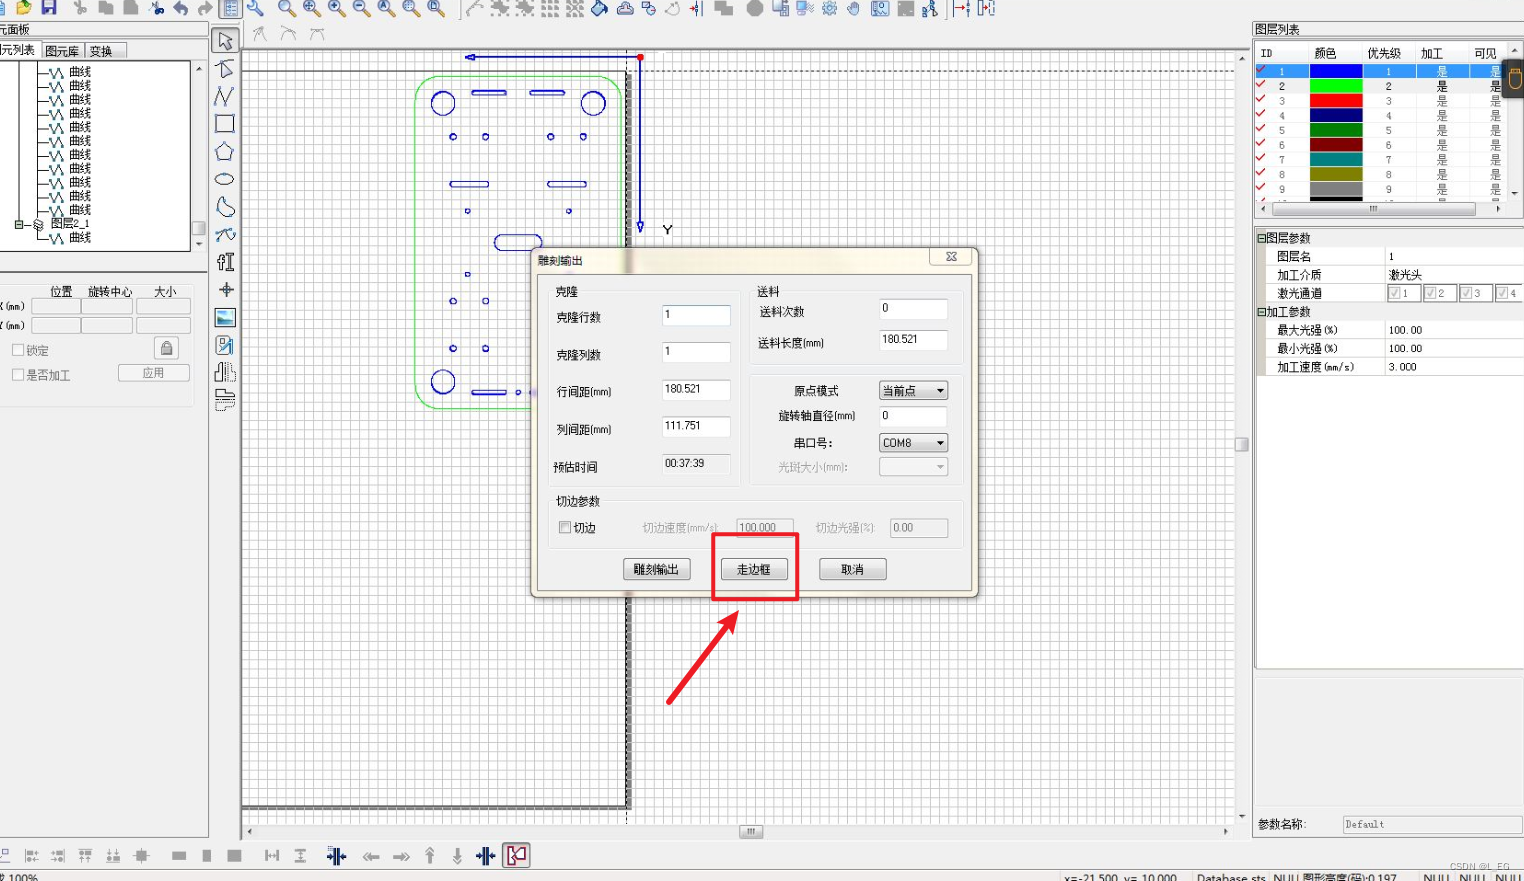1524x881 pixels.
Task: Click the 列间距 input field
Action: coord(696,427)
